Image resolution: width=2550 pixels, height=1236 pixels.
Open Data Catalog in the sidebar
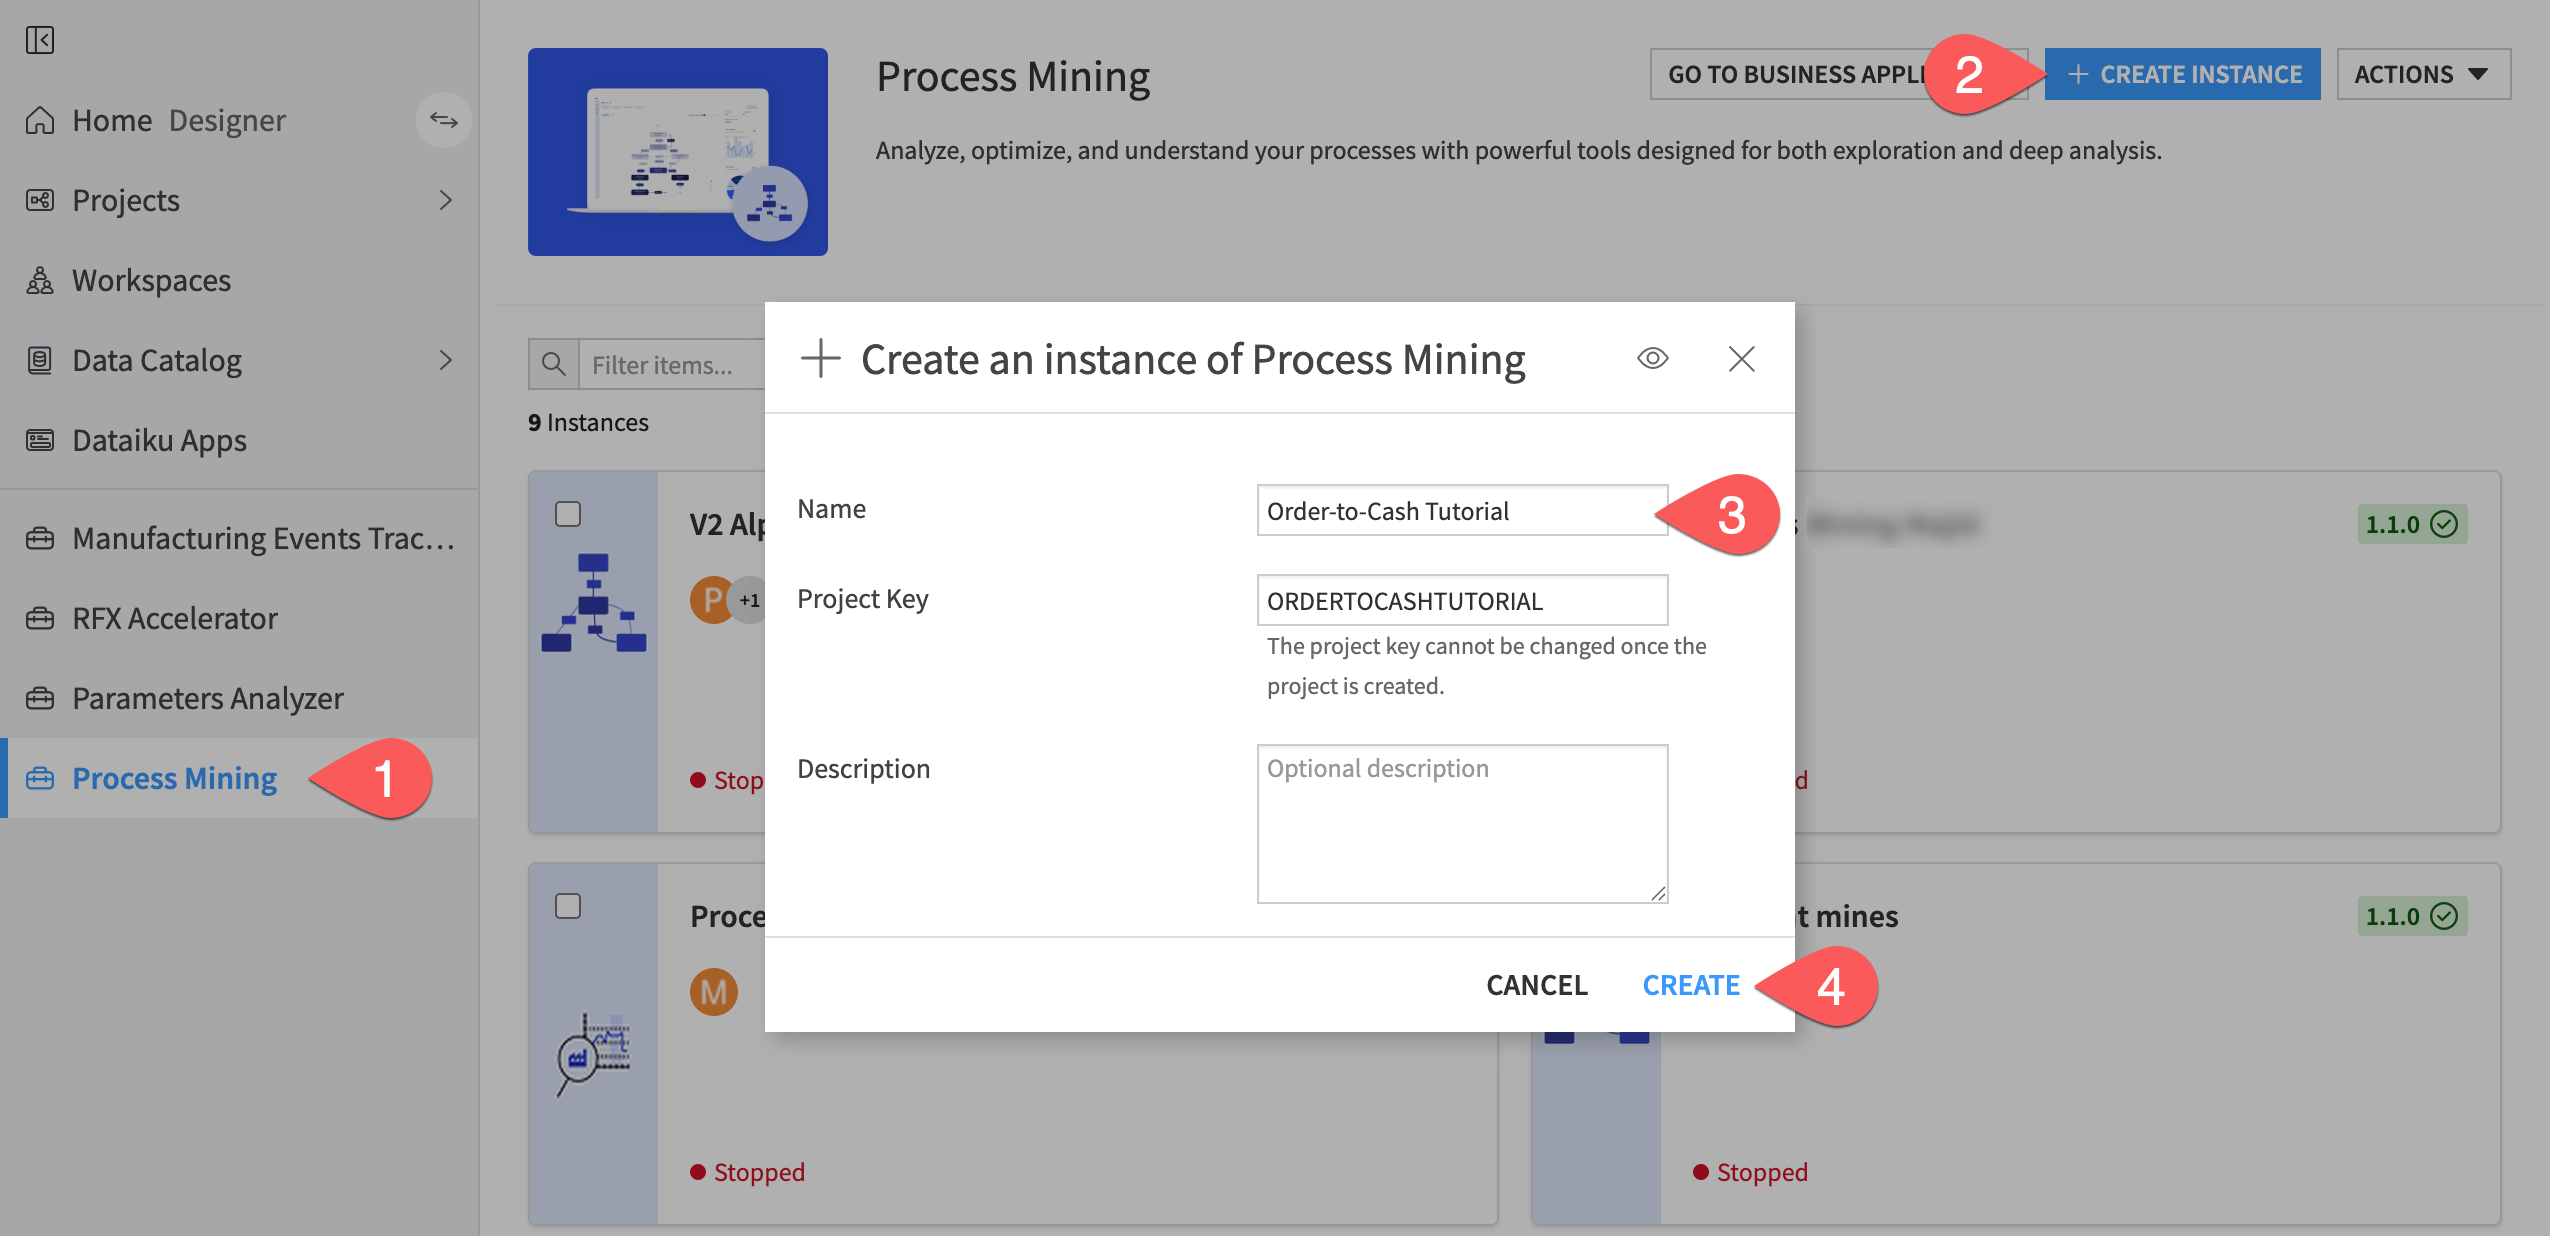pos(157,360)
